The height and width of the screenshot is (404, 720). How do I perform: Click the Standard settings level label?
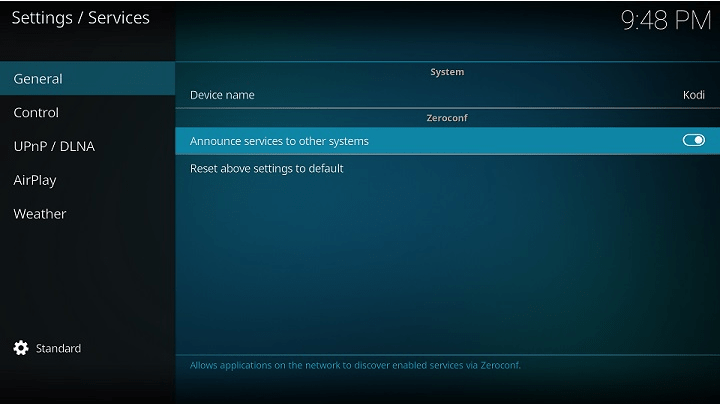[x=58, y=348]
